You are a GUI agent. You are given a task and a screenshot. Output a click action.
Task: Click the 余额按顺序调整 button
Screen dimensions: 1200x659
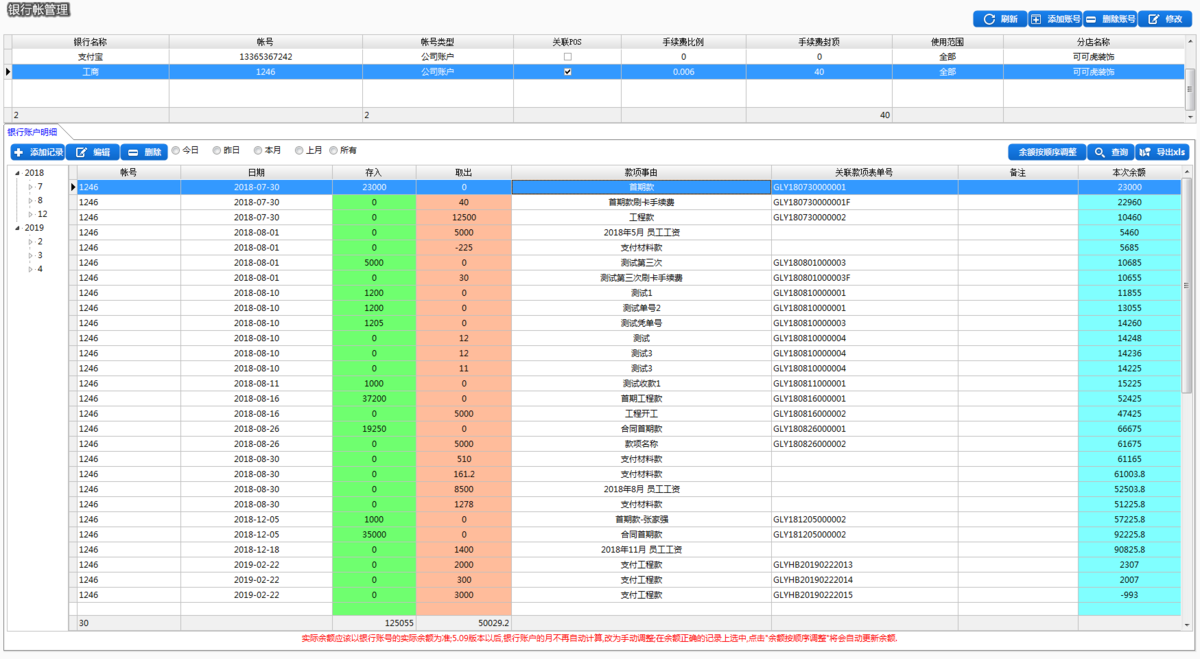pyautogui.click(x=1046, y=152)
